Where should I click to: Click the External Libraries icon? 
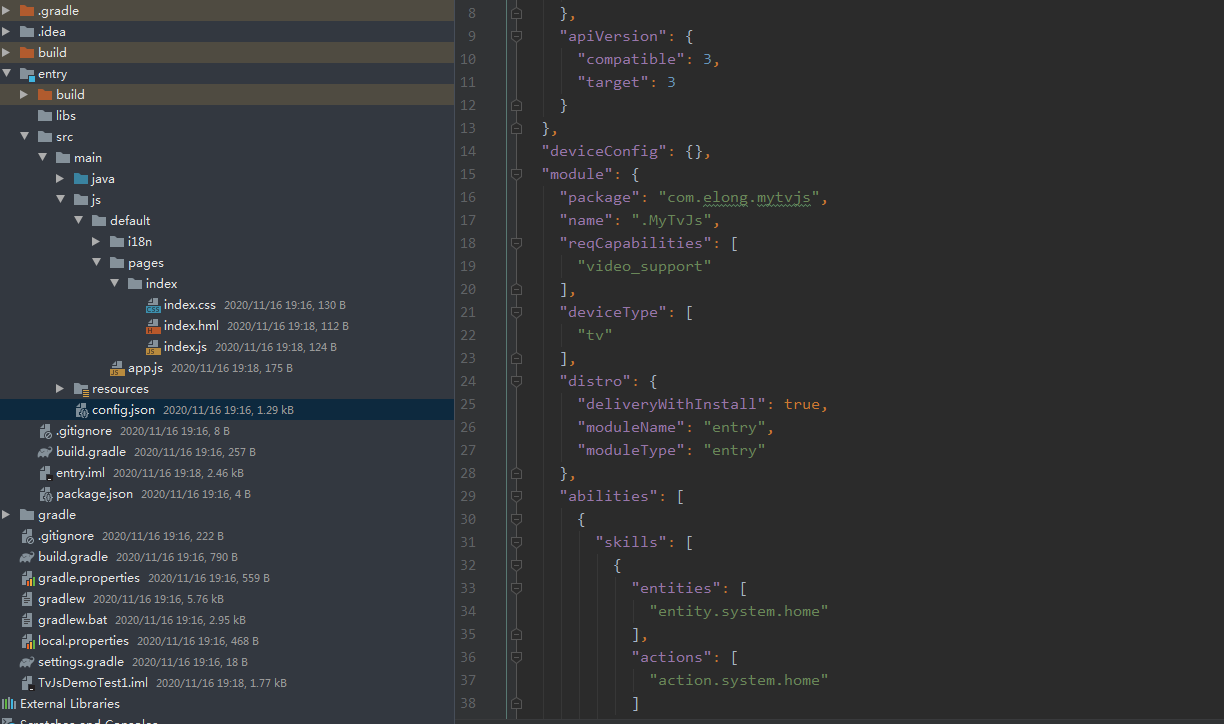[9, 704]
